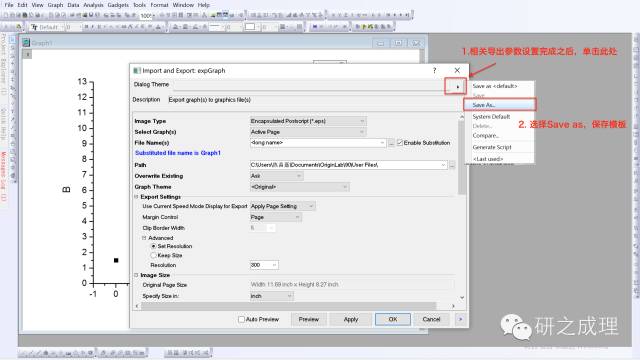The height and width of the screenshot is (360, 640).
Task: Click the layer 1 icon in Graph1 window
Action: point(27,54)
